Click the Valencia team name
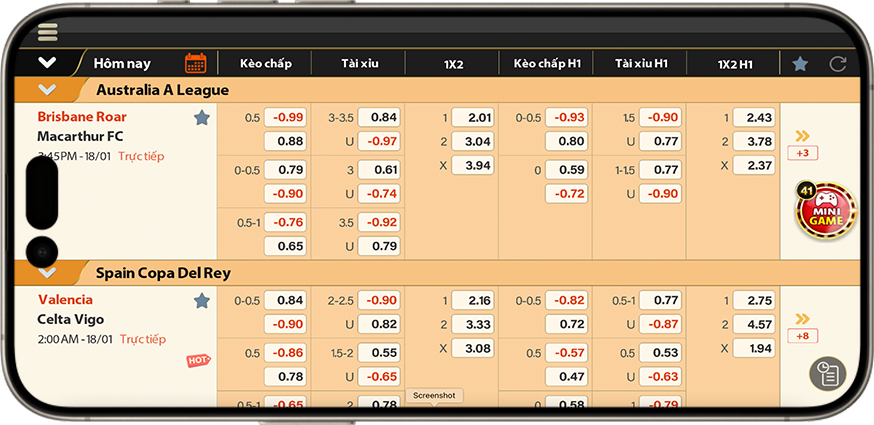This screenshot has width=874, height=425. 65,299
